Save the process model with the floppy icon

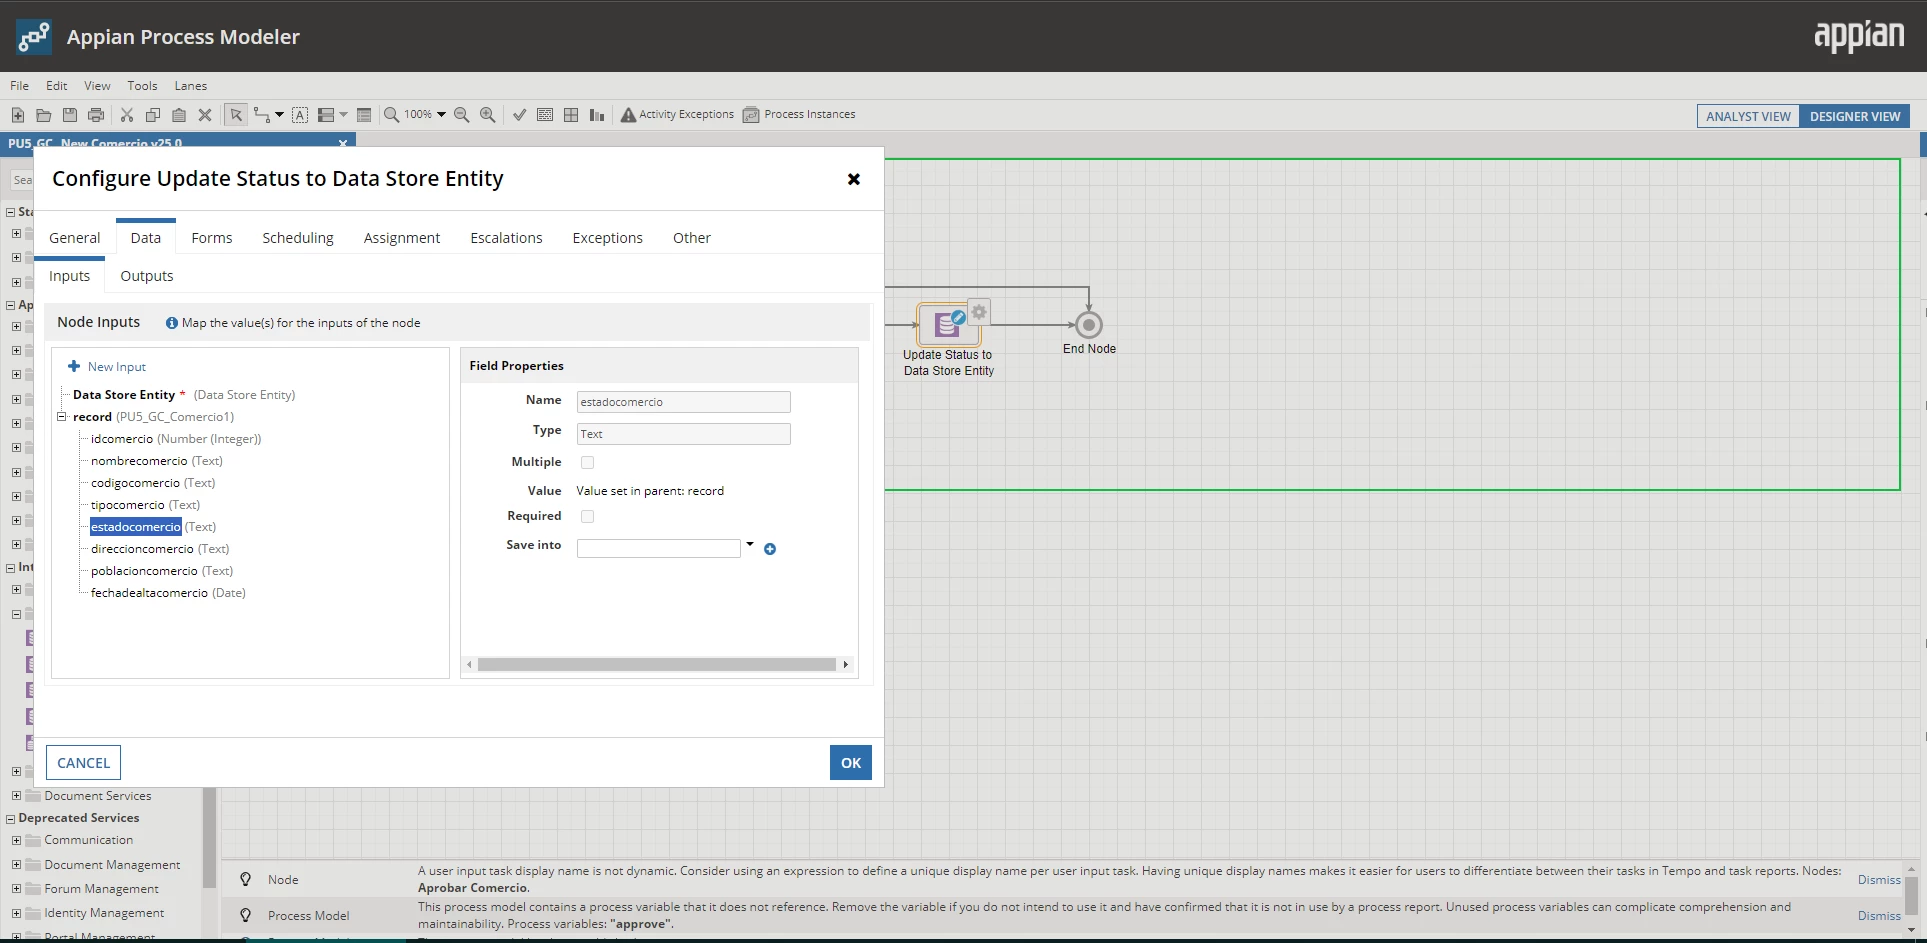[70, 115]
